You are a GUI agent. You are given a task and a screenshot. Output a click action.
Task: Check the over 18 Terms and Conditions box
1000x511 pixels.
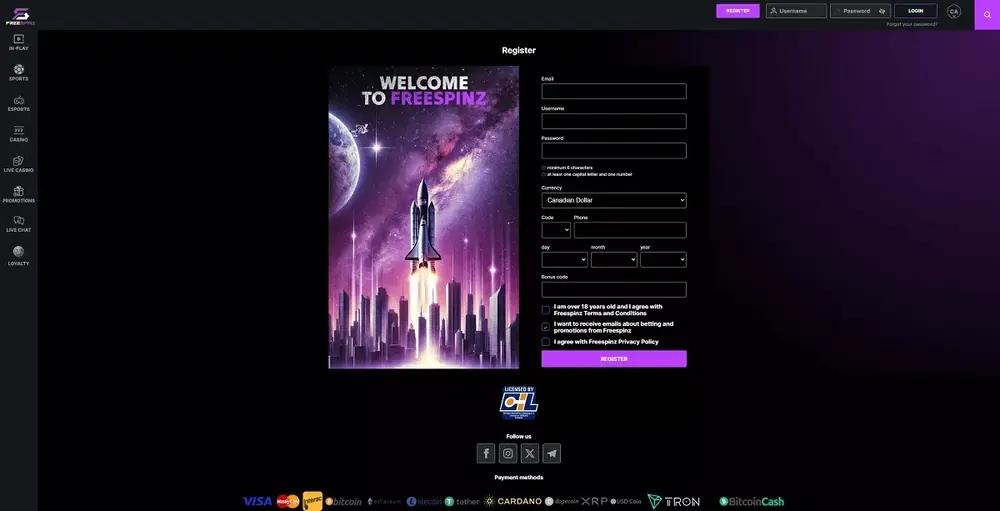pos(546,310)
